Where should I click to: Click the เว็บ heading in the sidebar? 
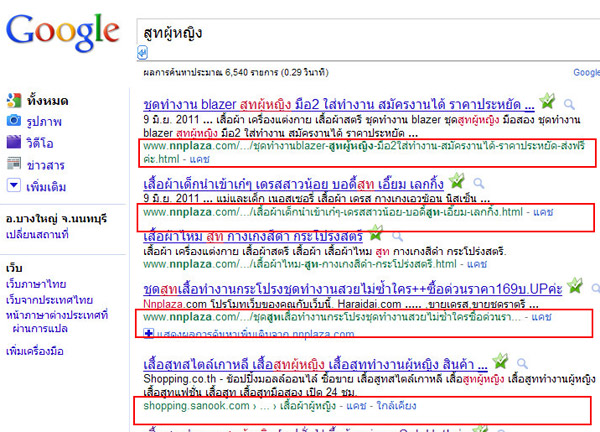14,268
